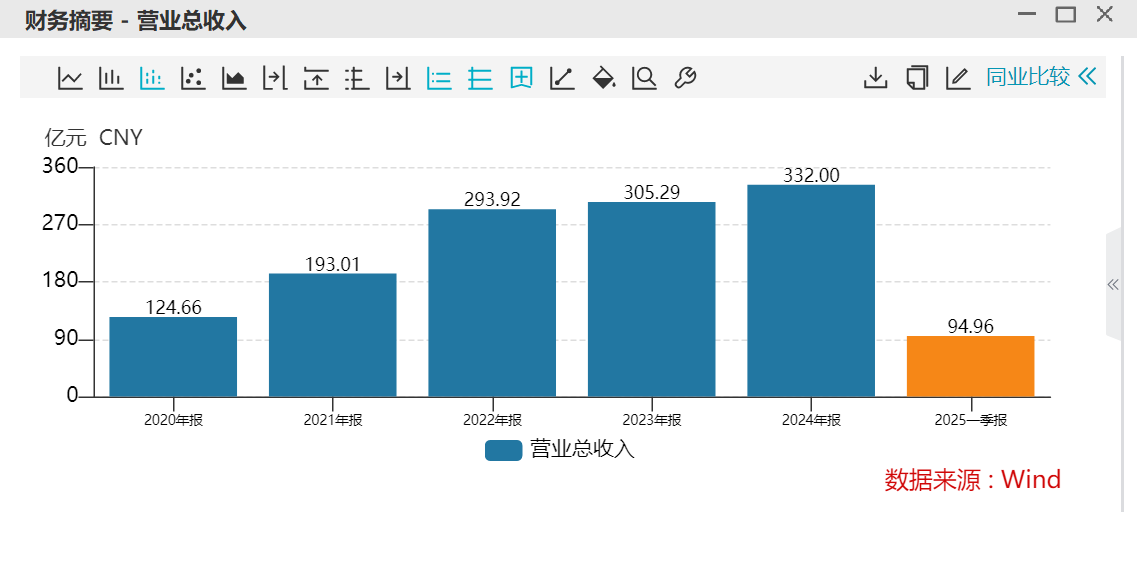1137x564 pixels.
Task: Add trend line with the line-points icon
Action: [x=562, y=78]
